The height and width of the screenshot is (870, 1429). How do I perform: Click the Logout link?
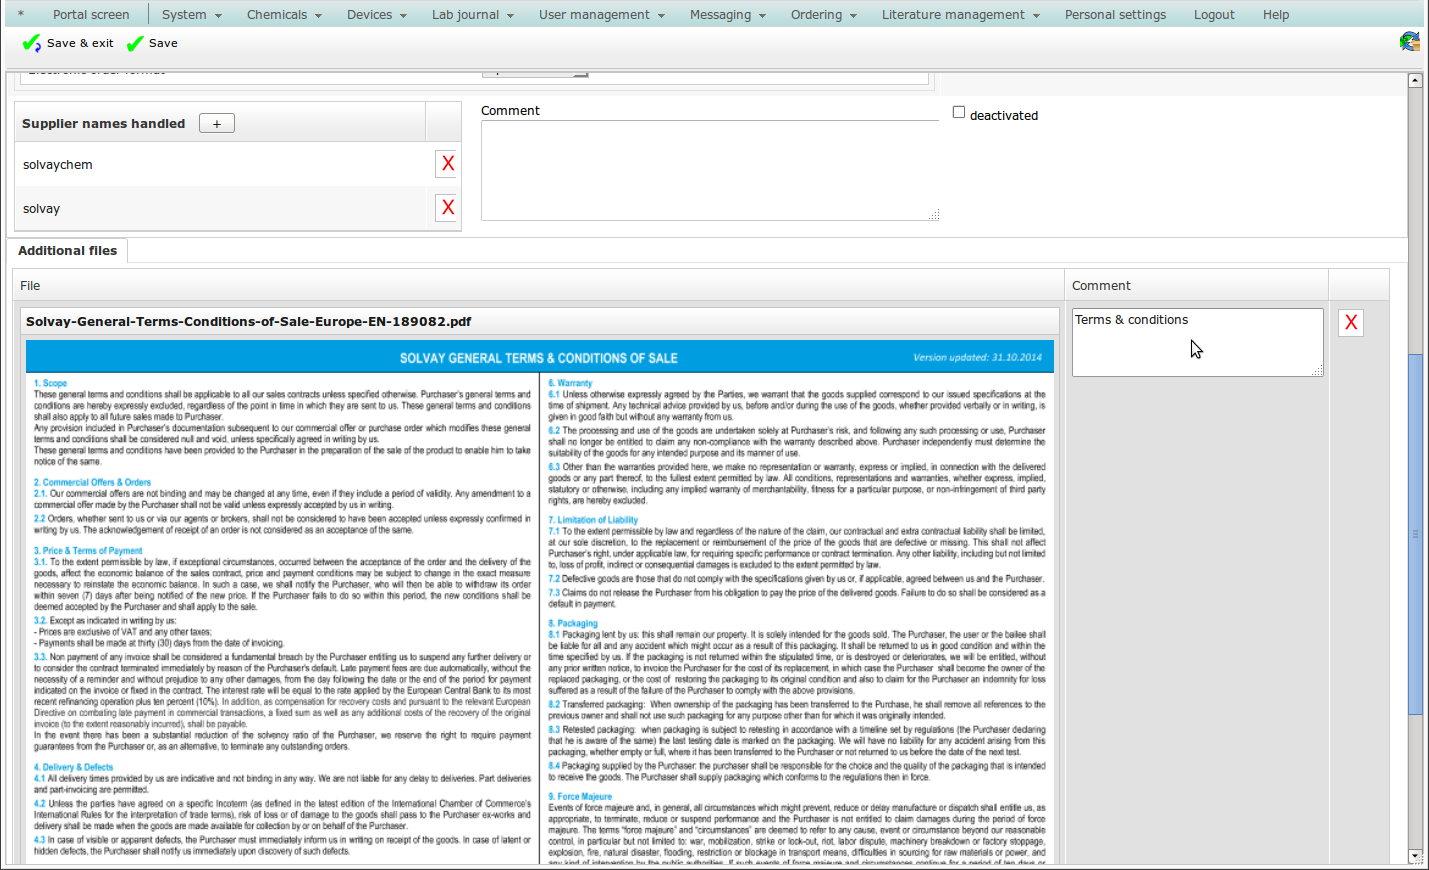(x=1214, y=15)
